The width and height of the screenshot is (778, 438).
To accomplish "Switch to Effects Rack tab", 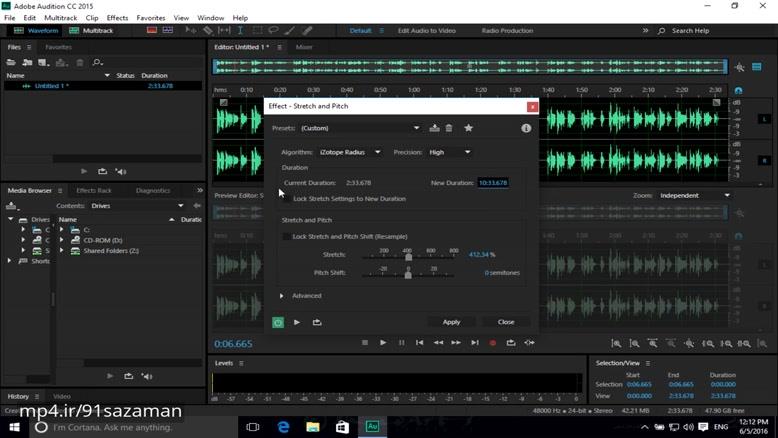I will point(94,190).
